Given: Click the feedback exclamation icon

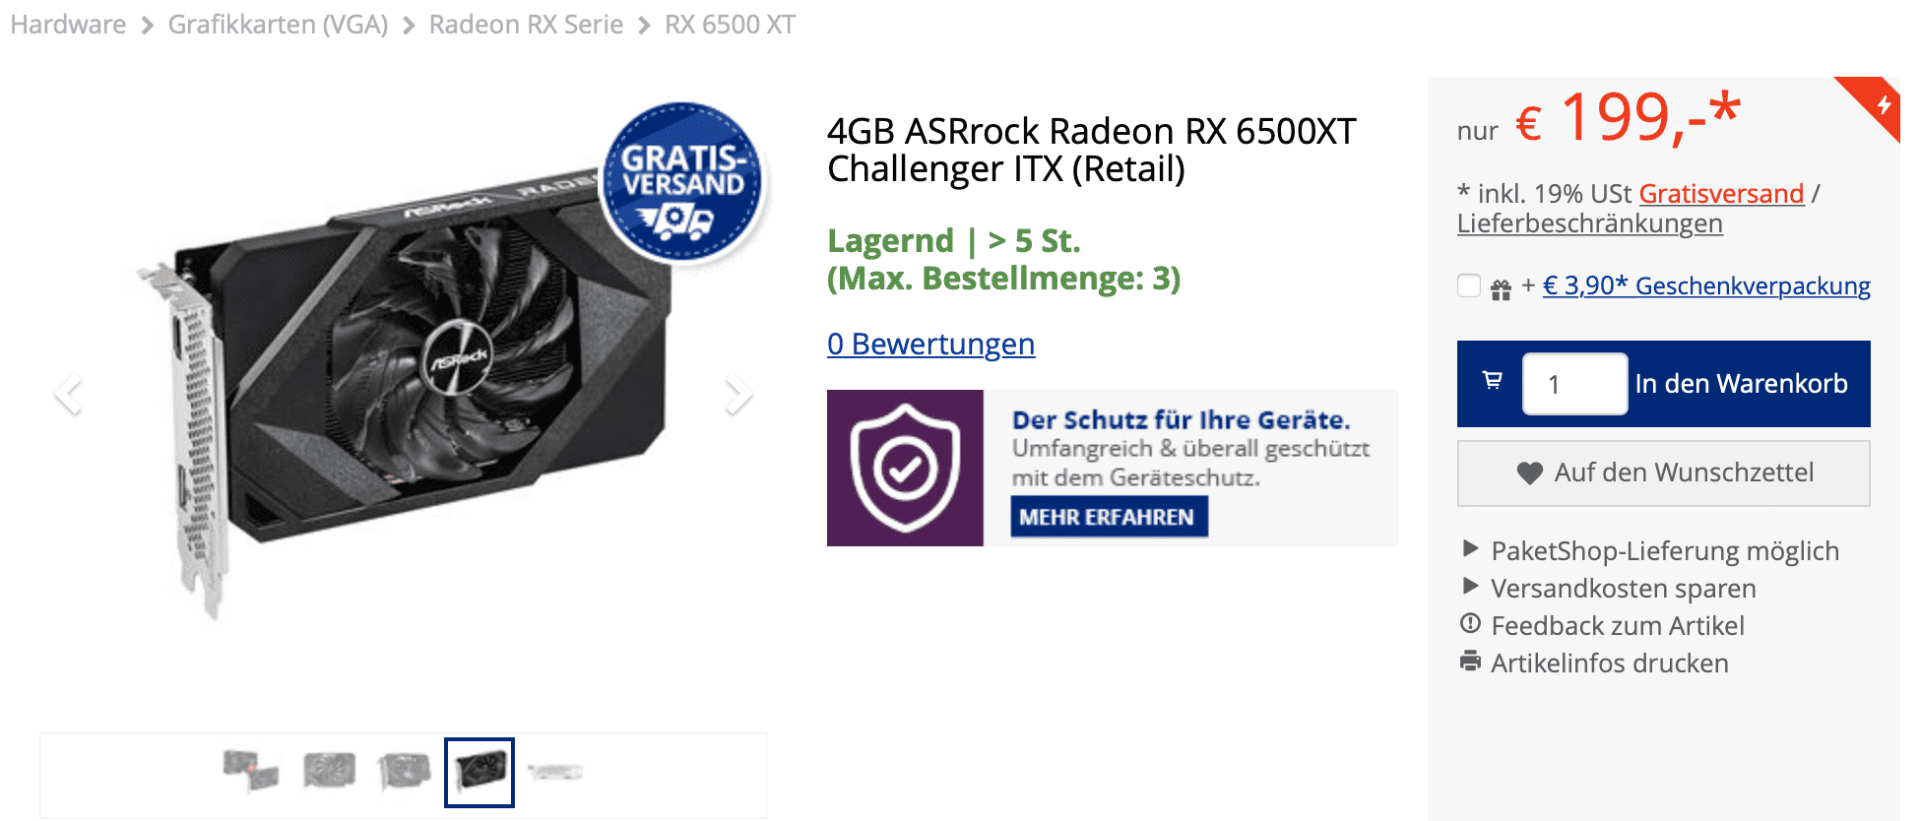Looking at the screenshot, I should click(x=1470, y=624).
